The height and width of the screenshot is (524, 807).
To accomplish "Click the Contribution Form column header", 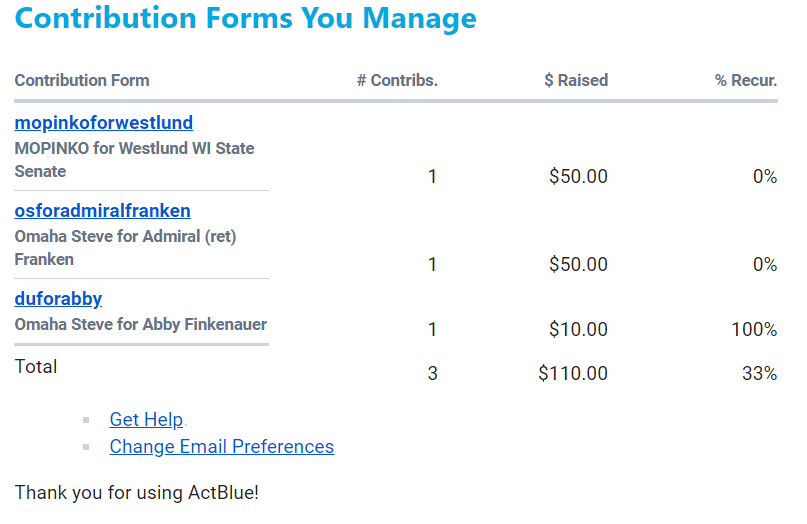I will click(82, 80).
